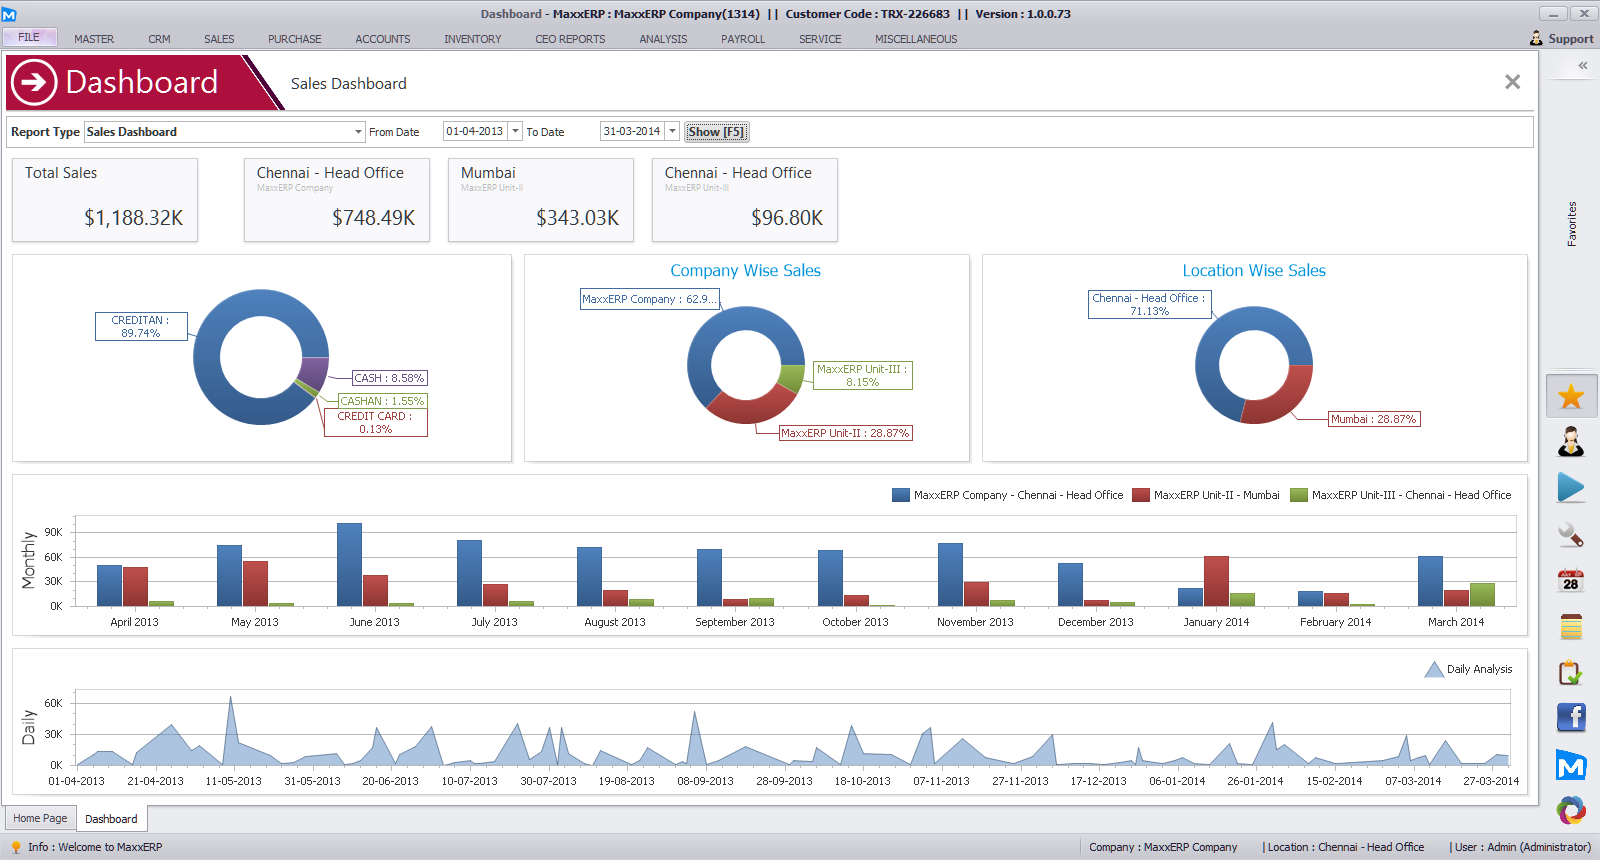The width and height of the screenshot is (1600, 860).
Task: Click the favorites star icon in sidebar
Action: coord(1571,396)
